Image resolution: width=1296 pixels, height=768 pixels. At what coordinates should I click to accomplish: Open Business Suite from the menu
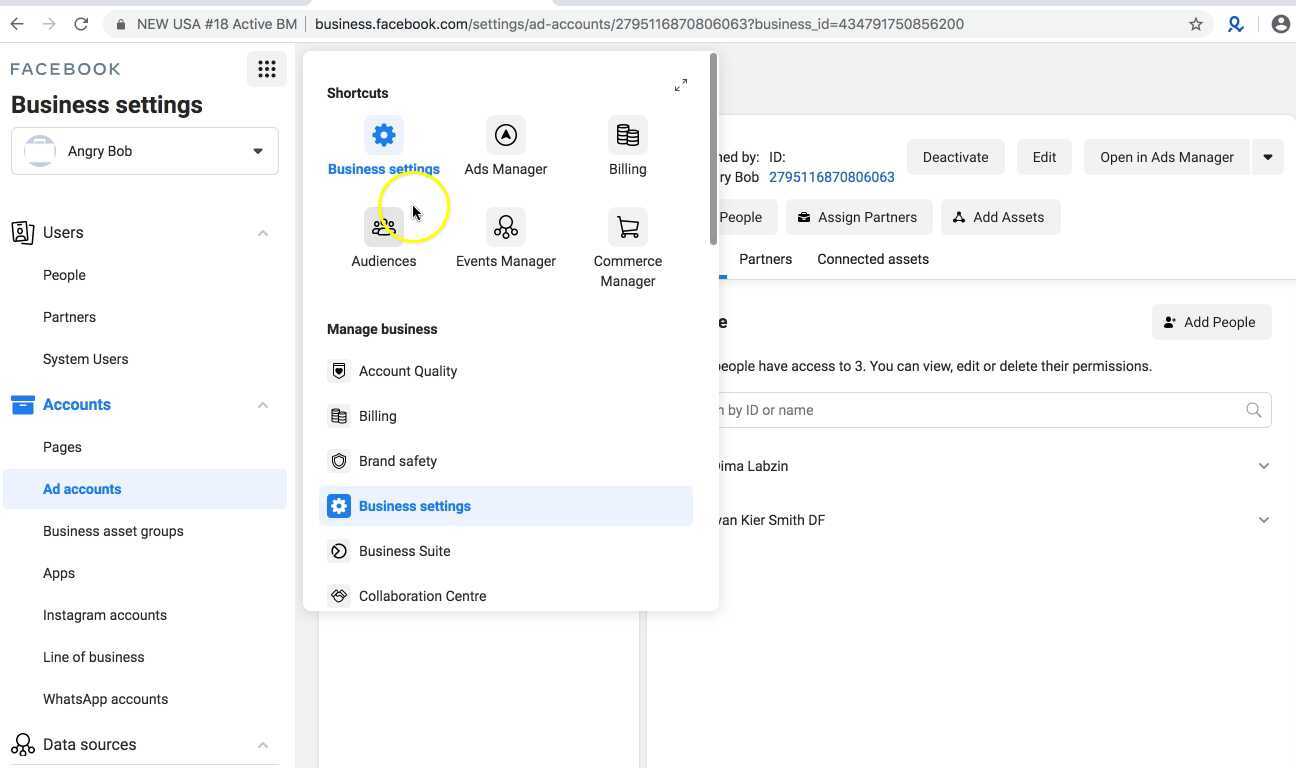click(x=404, y=551)
